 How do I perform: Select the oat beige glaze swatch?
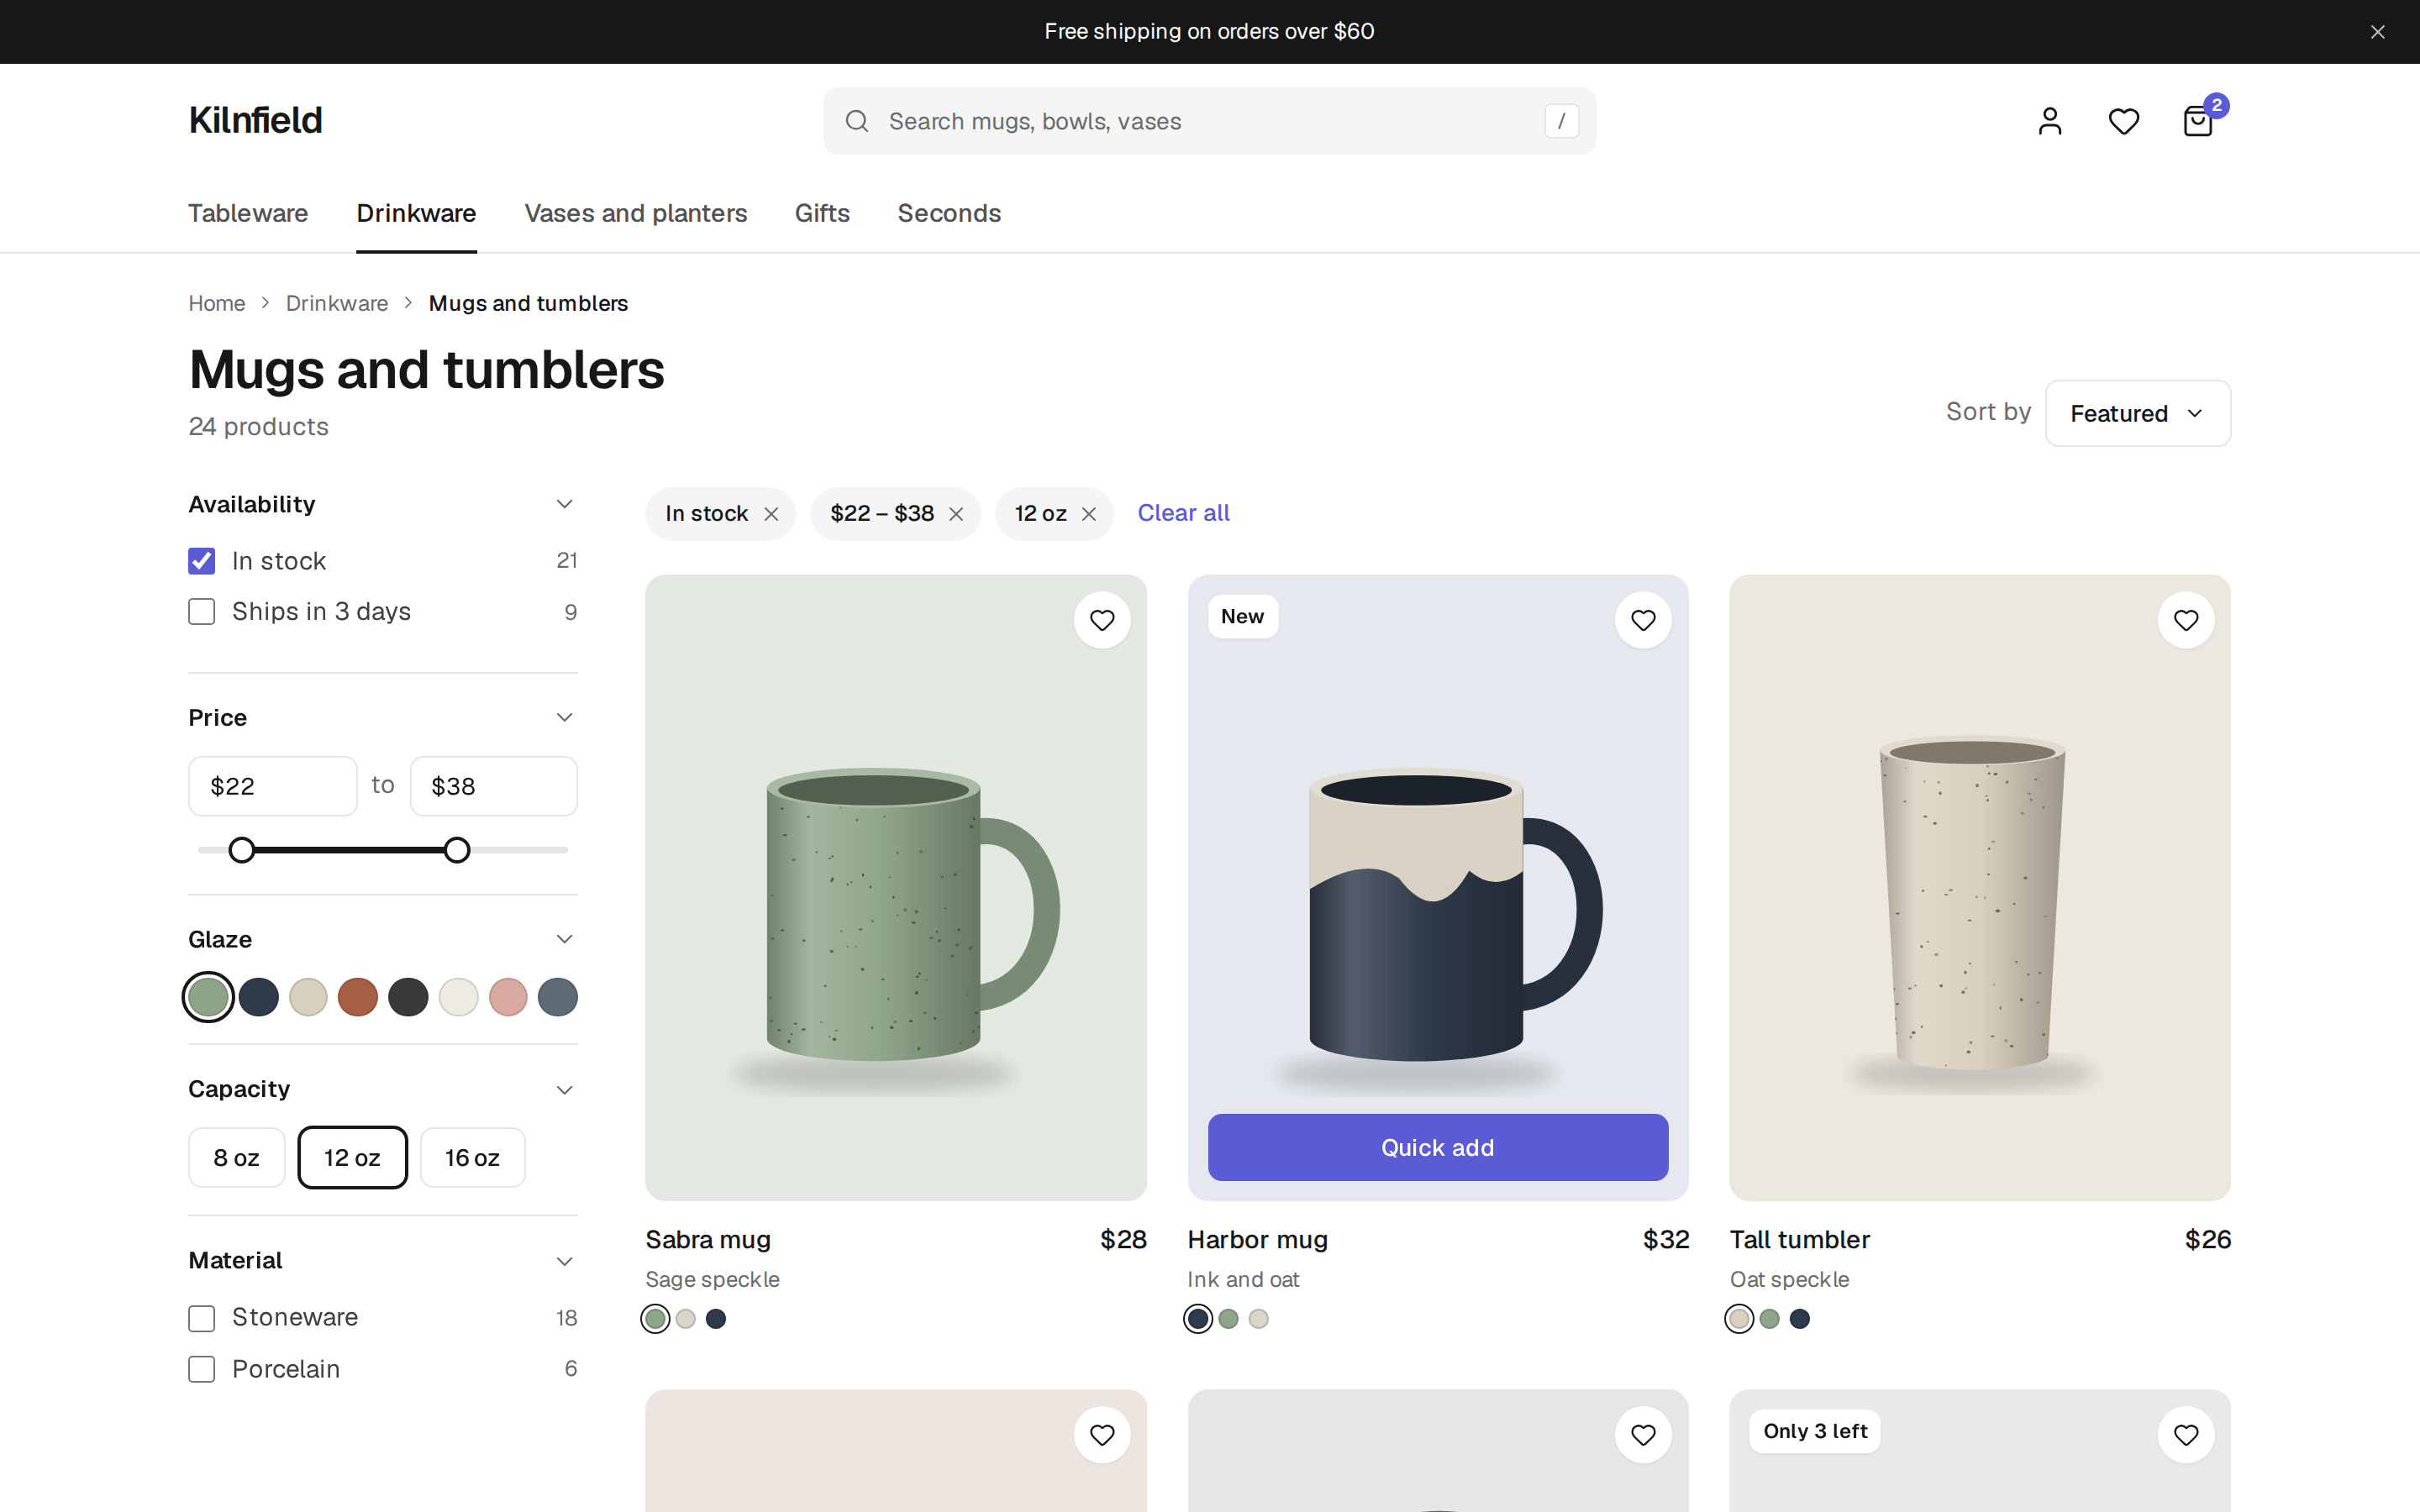308,997
